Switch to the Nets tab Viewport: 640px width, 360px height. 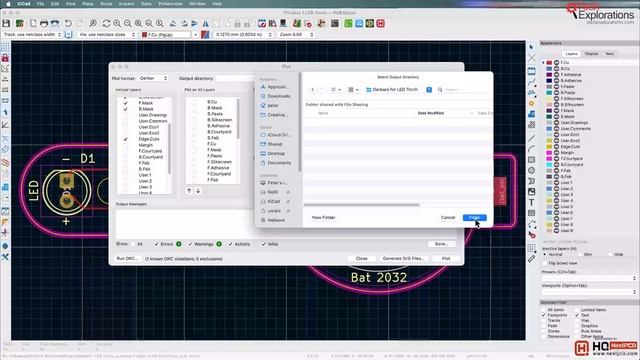pyautogui.click(x=609, y=54)
